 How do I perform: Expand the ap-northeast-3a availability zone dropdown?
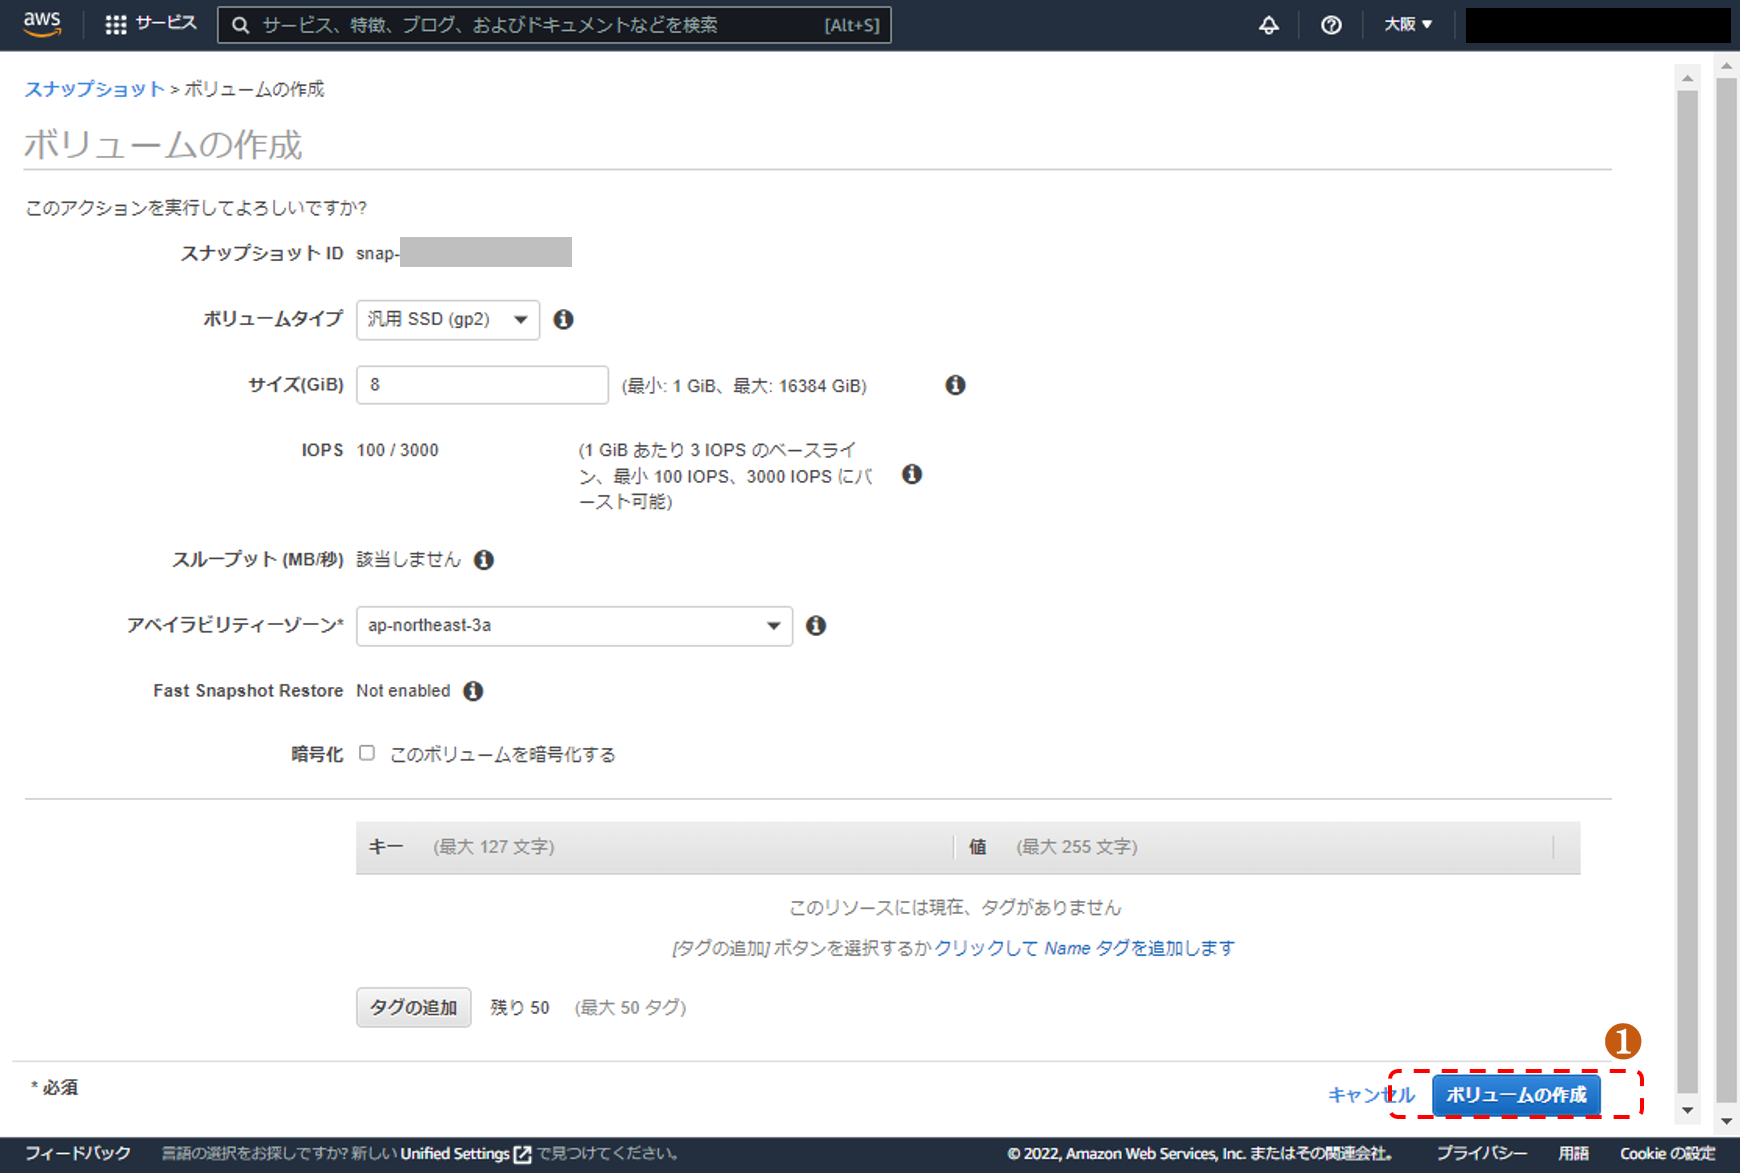[x=574, y=626]
